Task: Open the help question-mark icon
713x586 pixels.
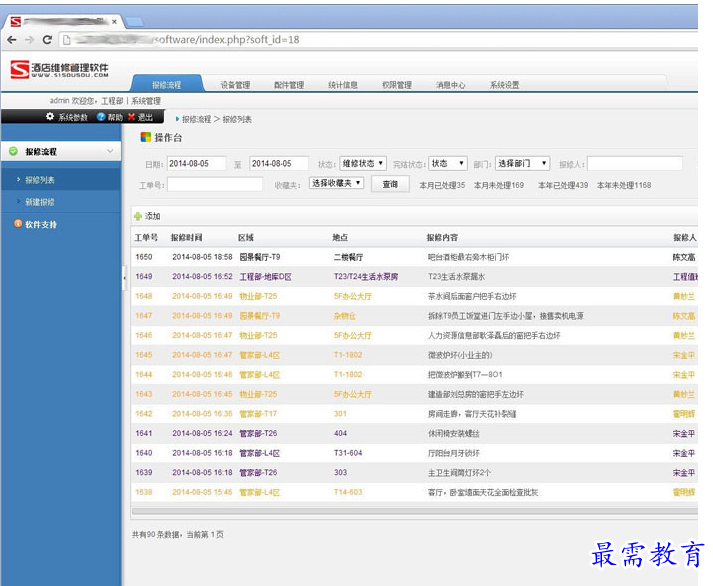Action: coord(101,117)
